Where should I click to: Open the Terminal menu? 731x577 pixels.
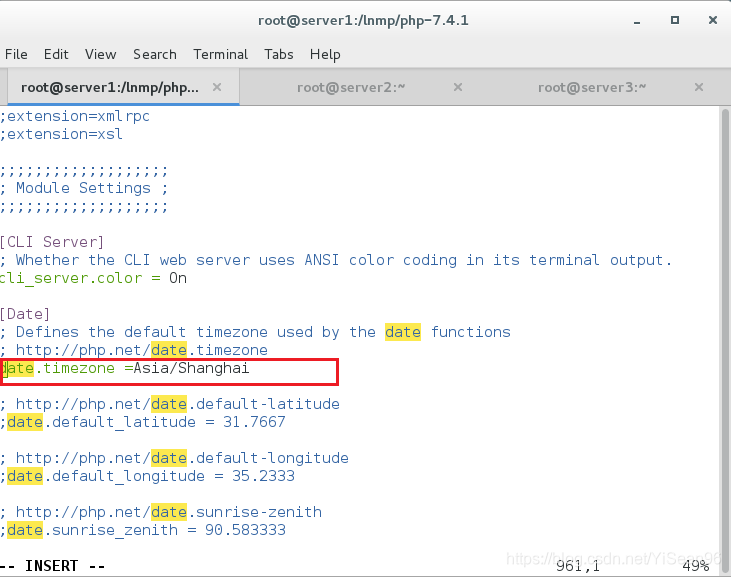(221, 55)
